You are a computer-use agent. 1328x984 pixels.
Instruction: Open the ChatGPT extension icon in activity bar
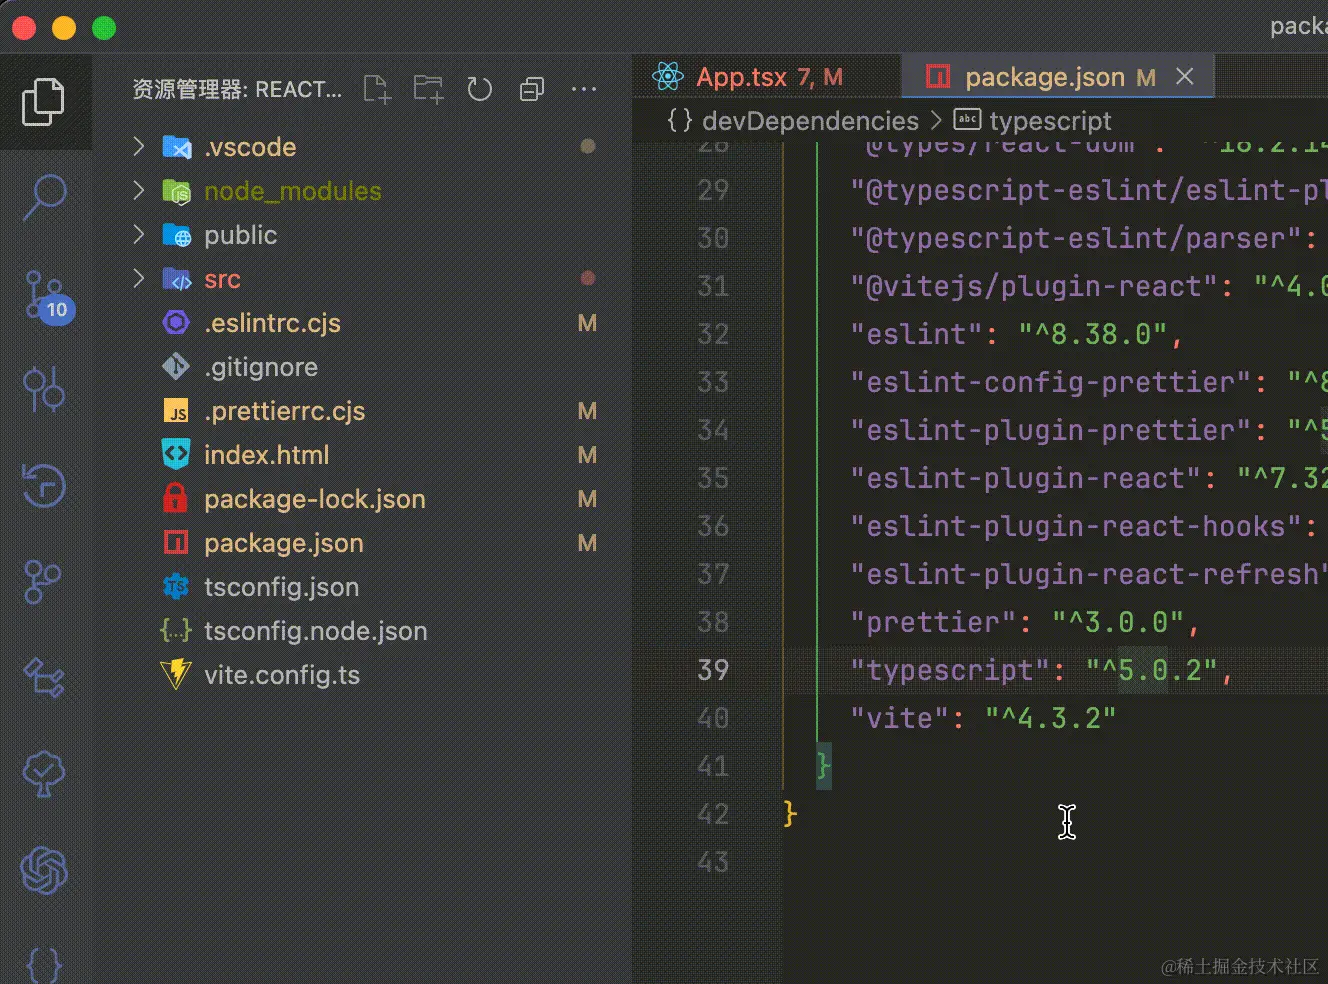pos(43,869)
